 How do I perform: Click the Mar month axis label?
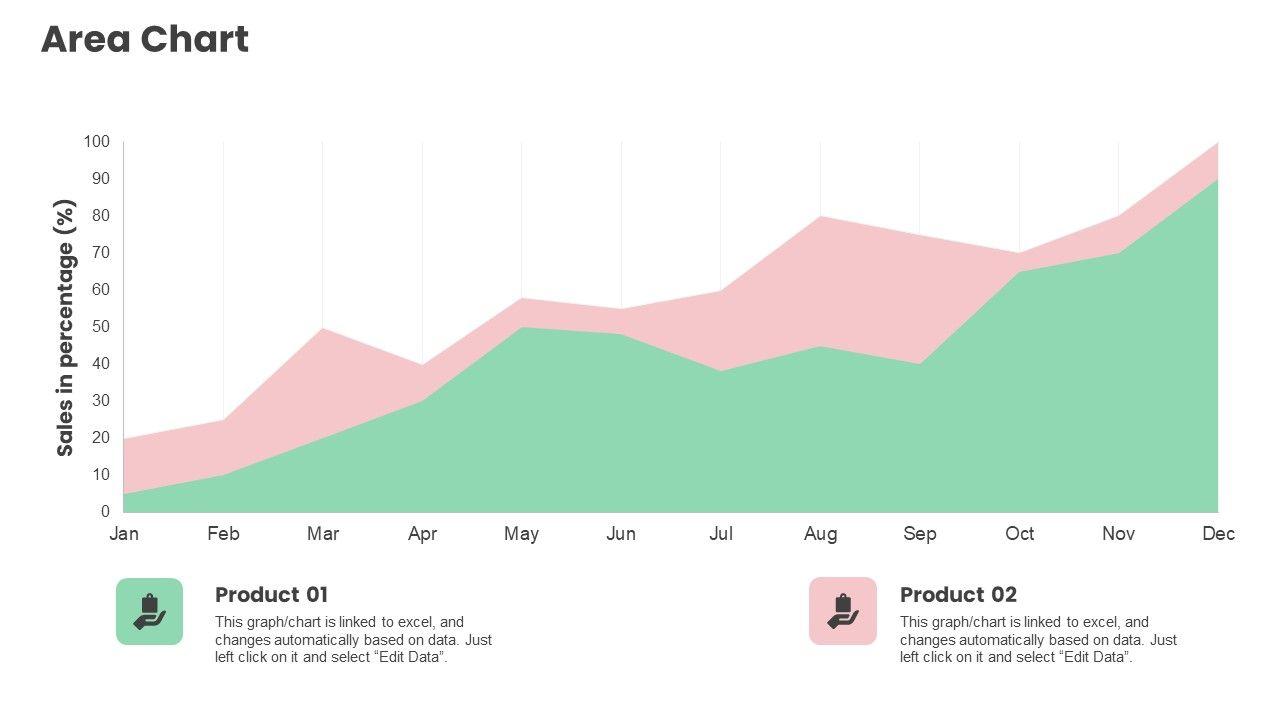tap(323, 534)
